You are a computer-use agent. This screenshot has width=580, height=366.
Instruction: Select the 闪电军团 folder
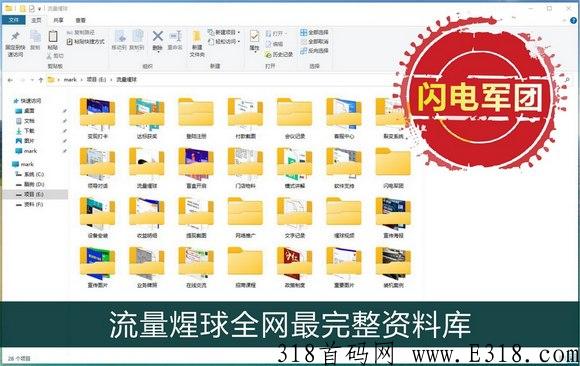pos(393,168)
